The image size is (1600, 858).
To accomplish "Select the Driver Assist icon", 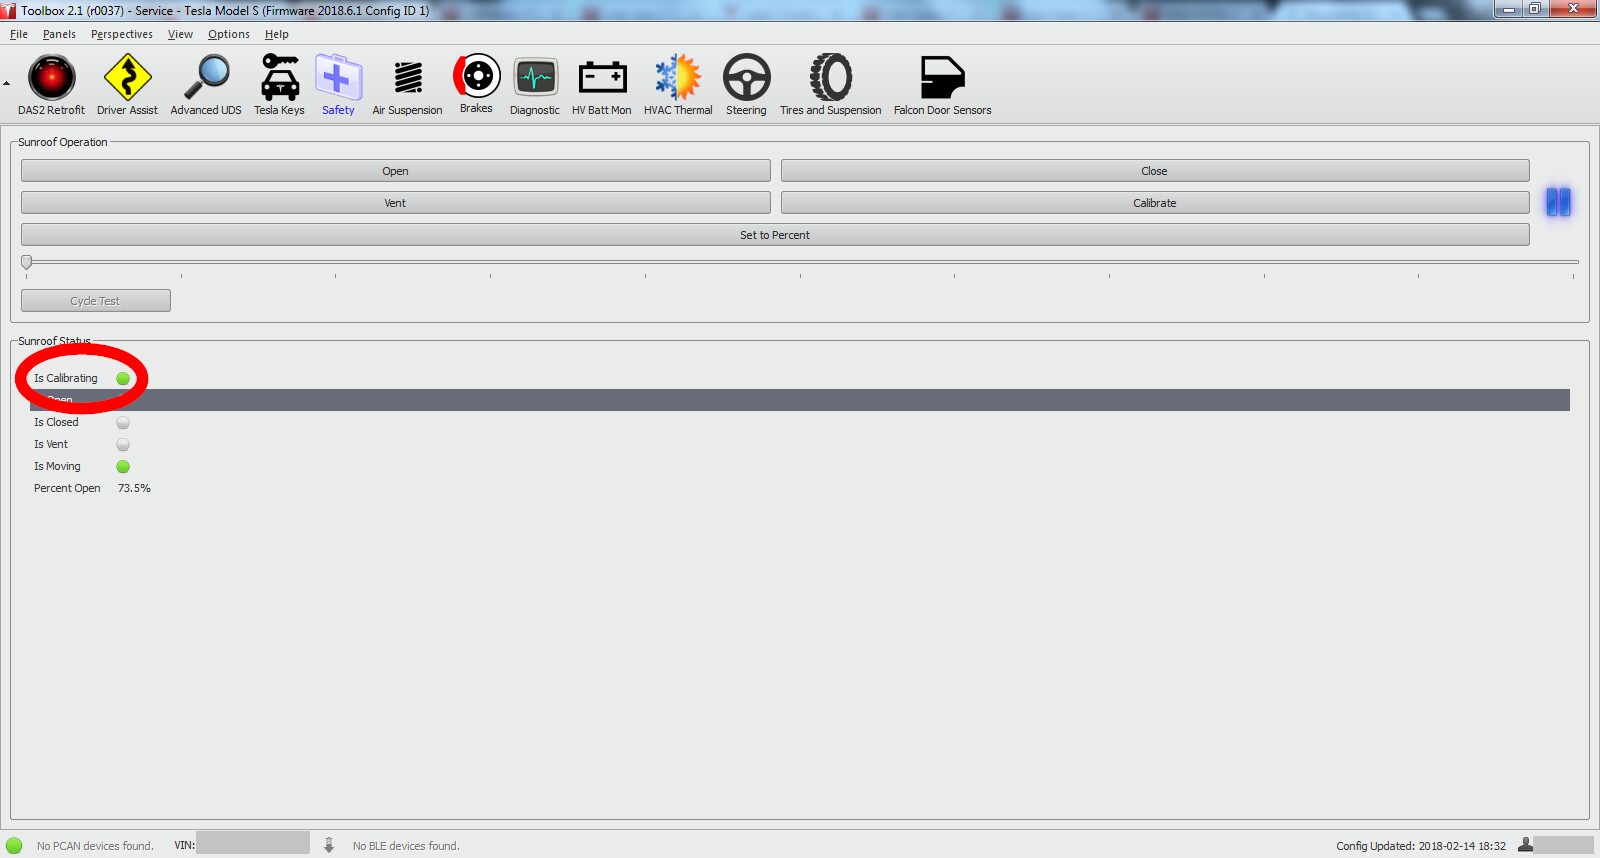I will 127,79.
